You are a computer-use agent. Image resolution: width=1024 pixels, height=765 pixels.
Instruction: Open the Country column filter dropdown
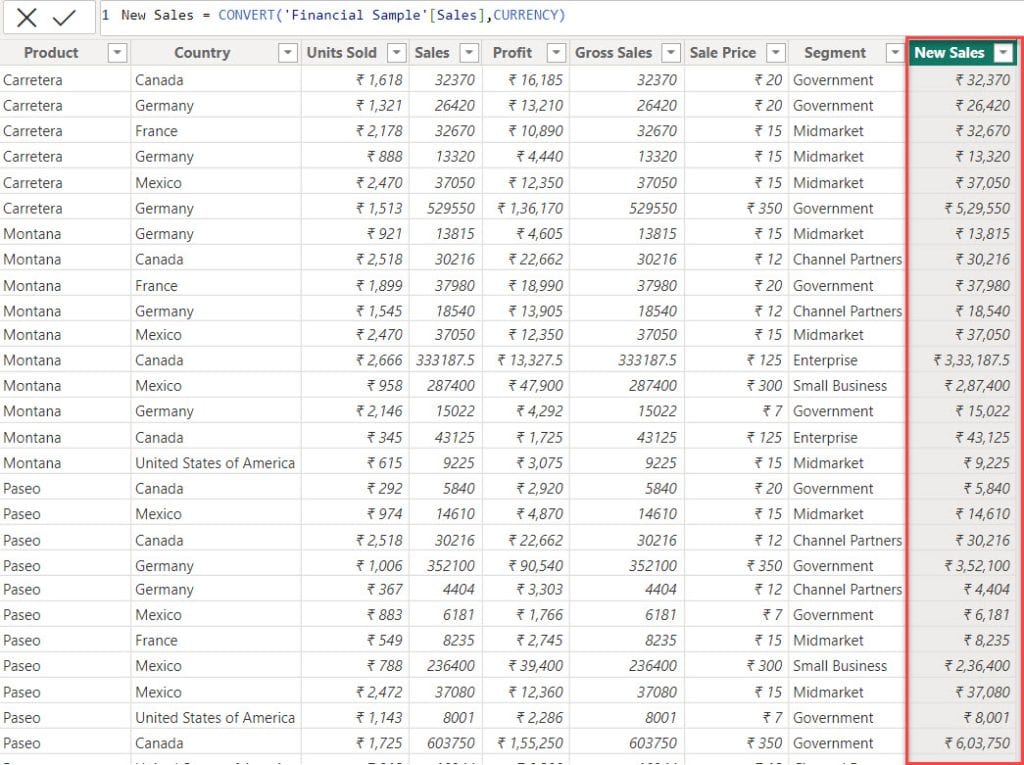[287, 53]
